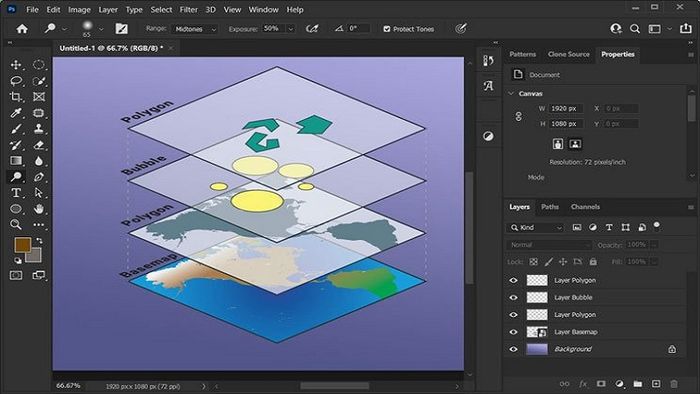
Task: Open the Exposure slider dropdown arrow
Action: click(291, 29)
